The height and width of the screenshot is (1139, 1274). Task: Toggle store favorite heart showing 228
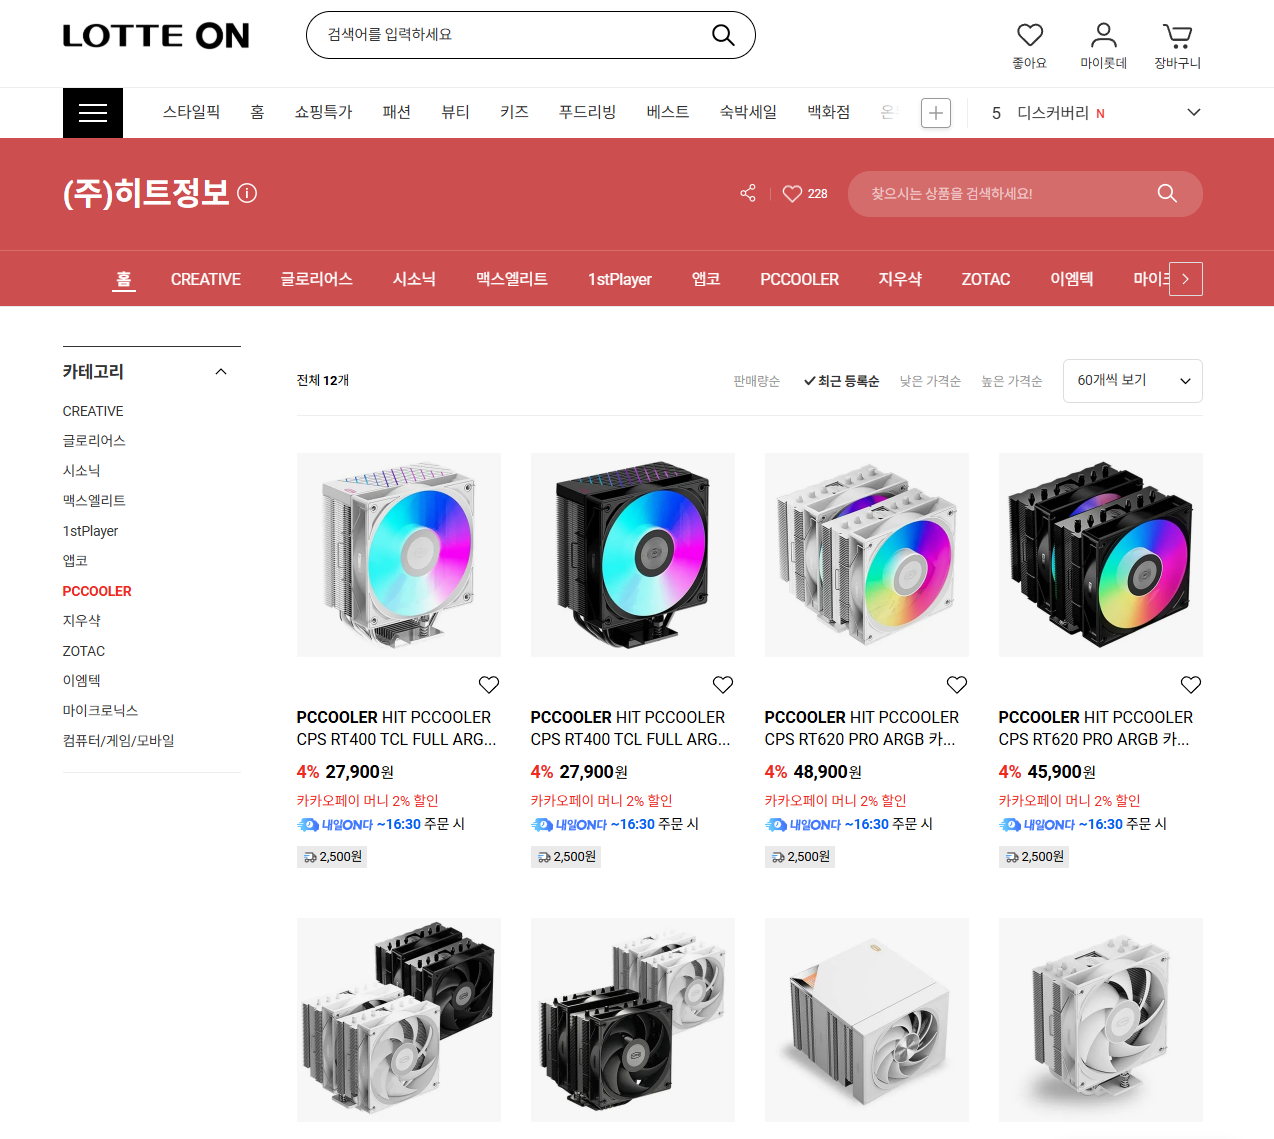[805, 194]
